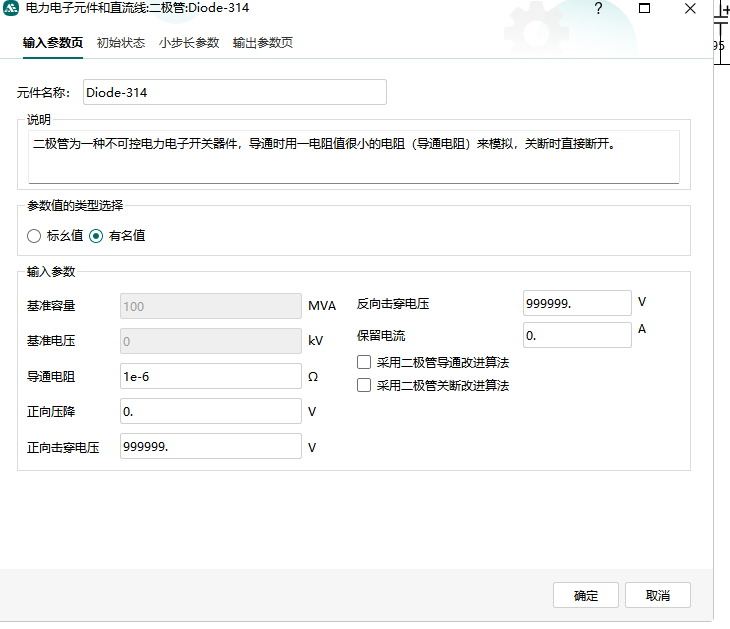Edit the 导通电阻 value field
This screenshot has height=629, width=730.
pyautogui.click(x=210, y=376)
